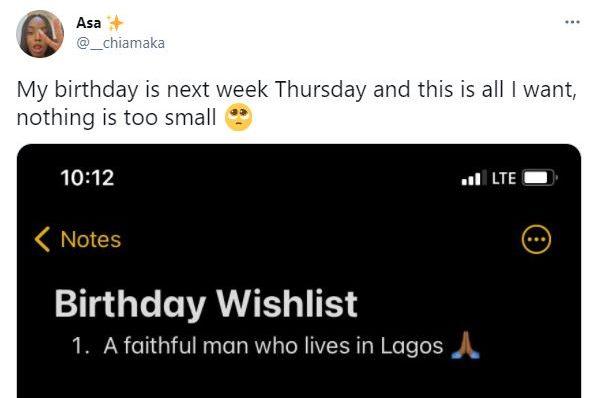Tap the yellow back chevron in Notes
592x398 pixels.
coord(42,239)
